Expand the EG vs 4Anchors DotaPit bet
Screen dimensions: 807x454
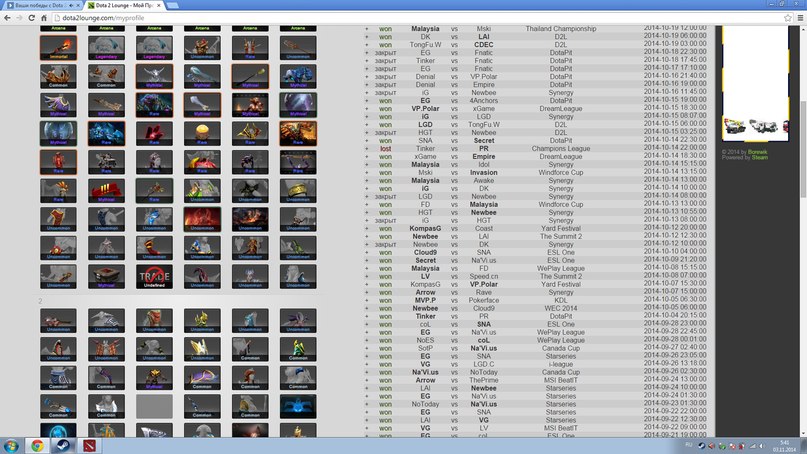point(367,101)
